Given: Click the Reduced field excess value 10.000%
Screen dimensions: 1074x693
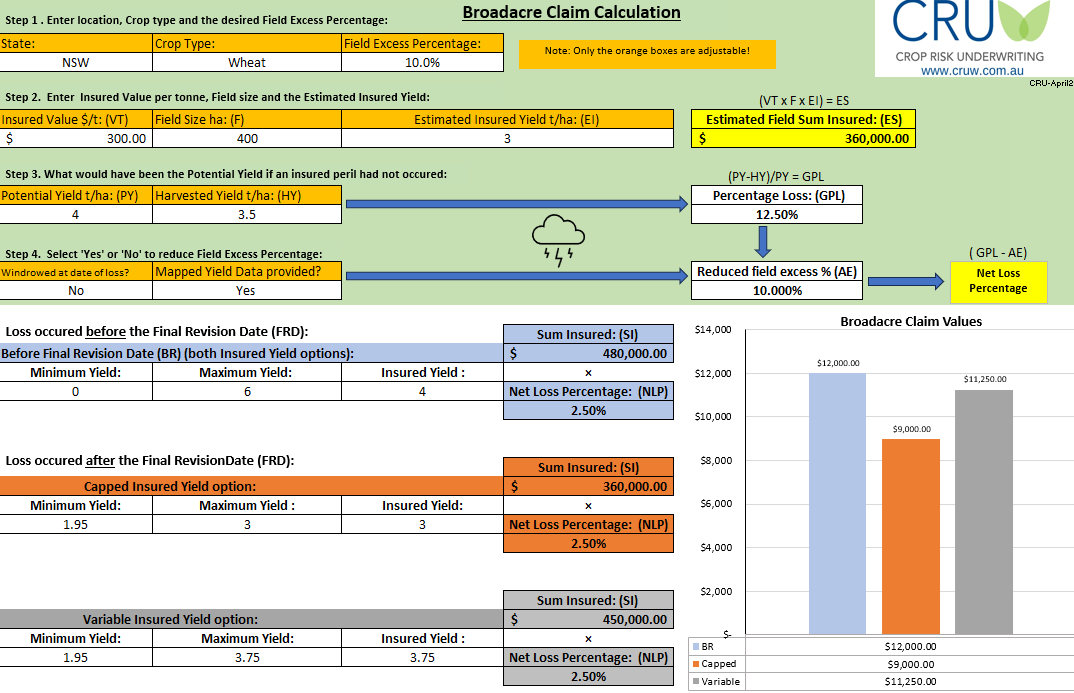Looking at the screenshot, I should point(777,290).
